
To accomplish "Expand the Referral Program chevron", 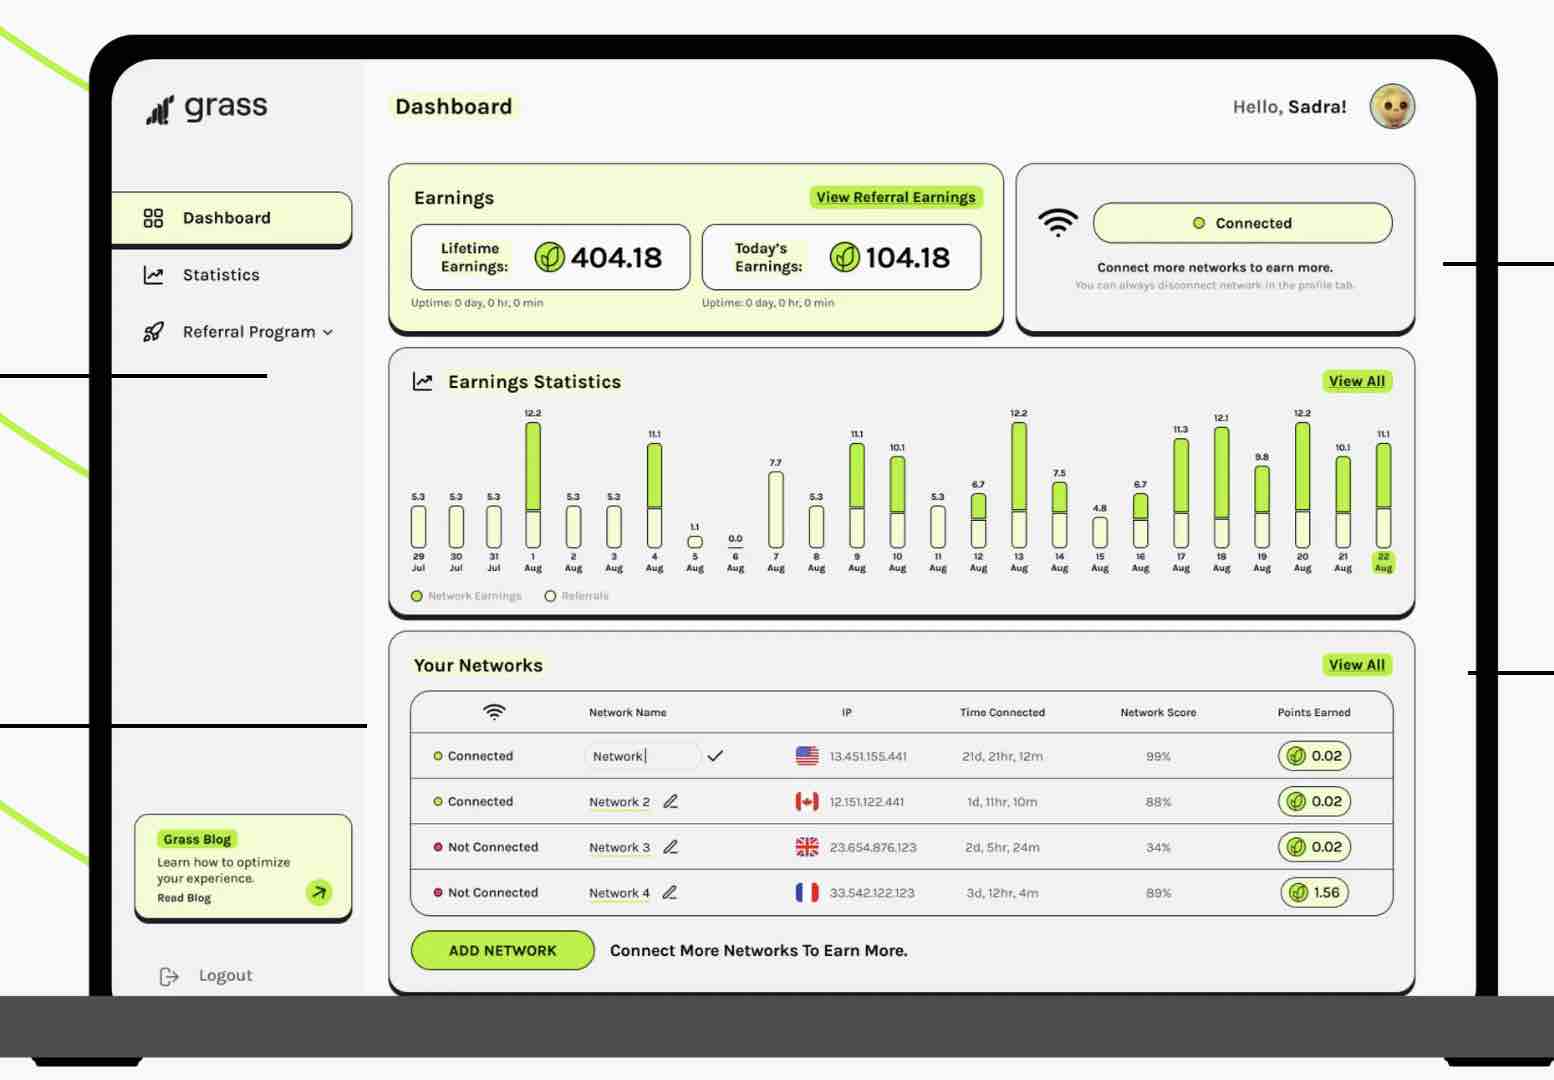I will pyautogui.click(x=328, y=332).
